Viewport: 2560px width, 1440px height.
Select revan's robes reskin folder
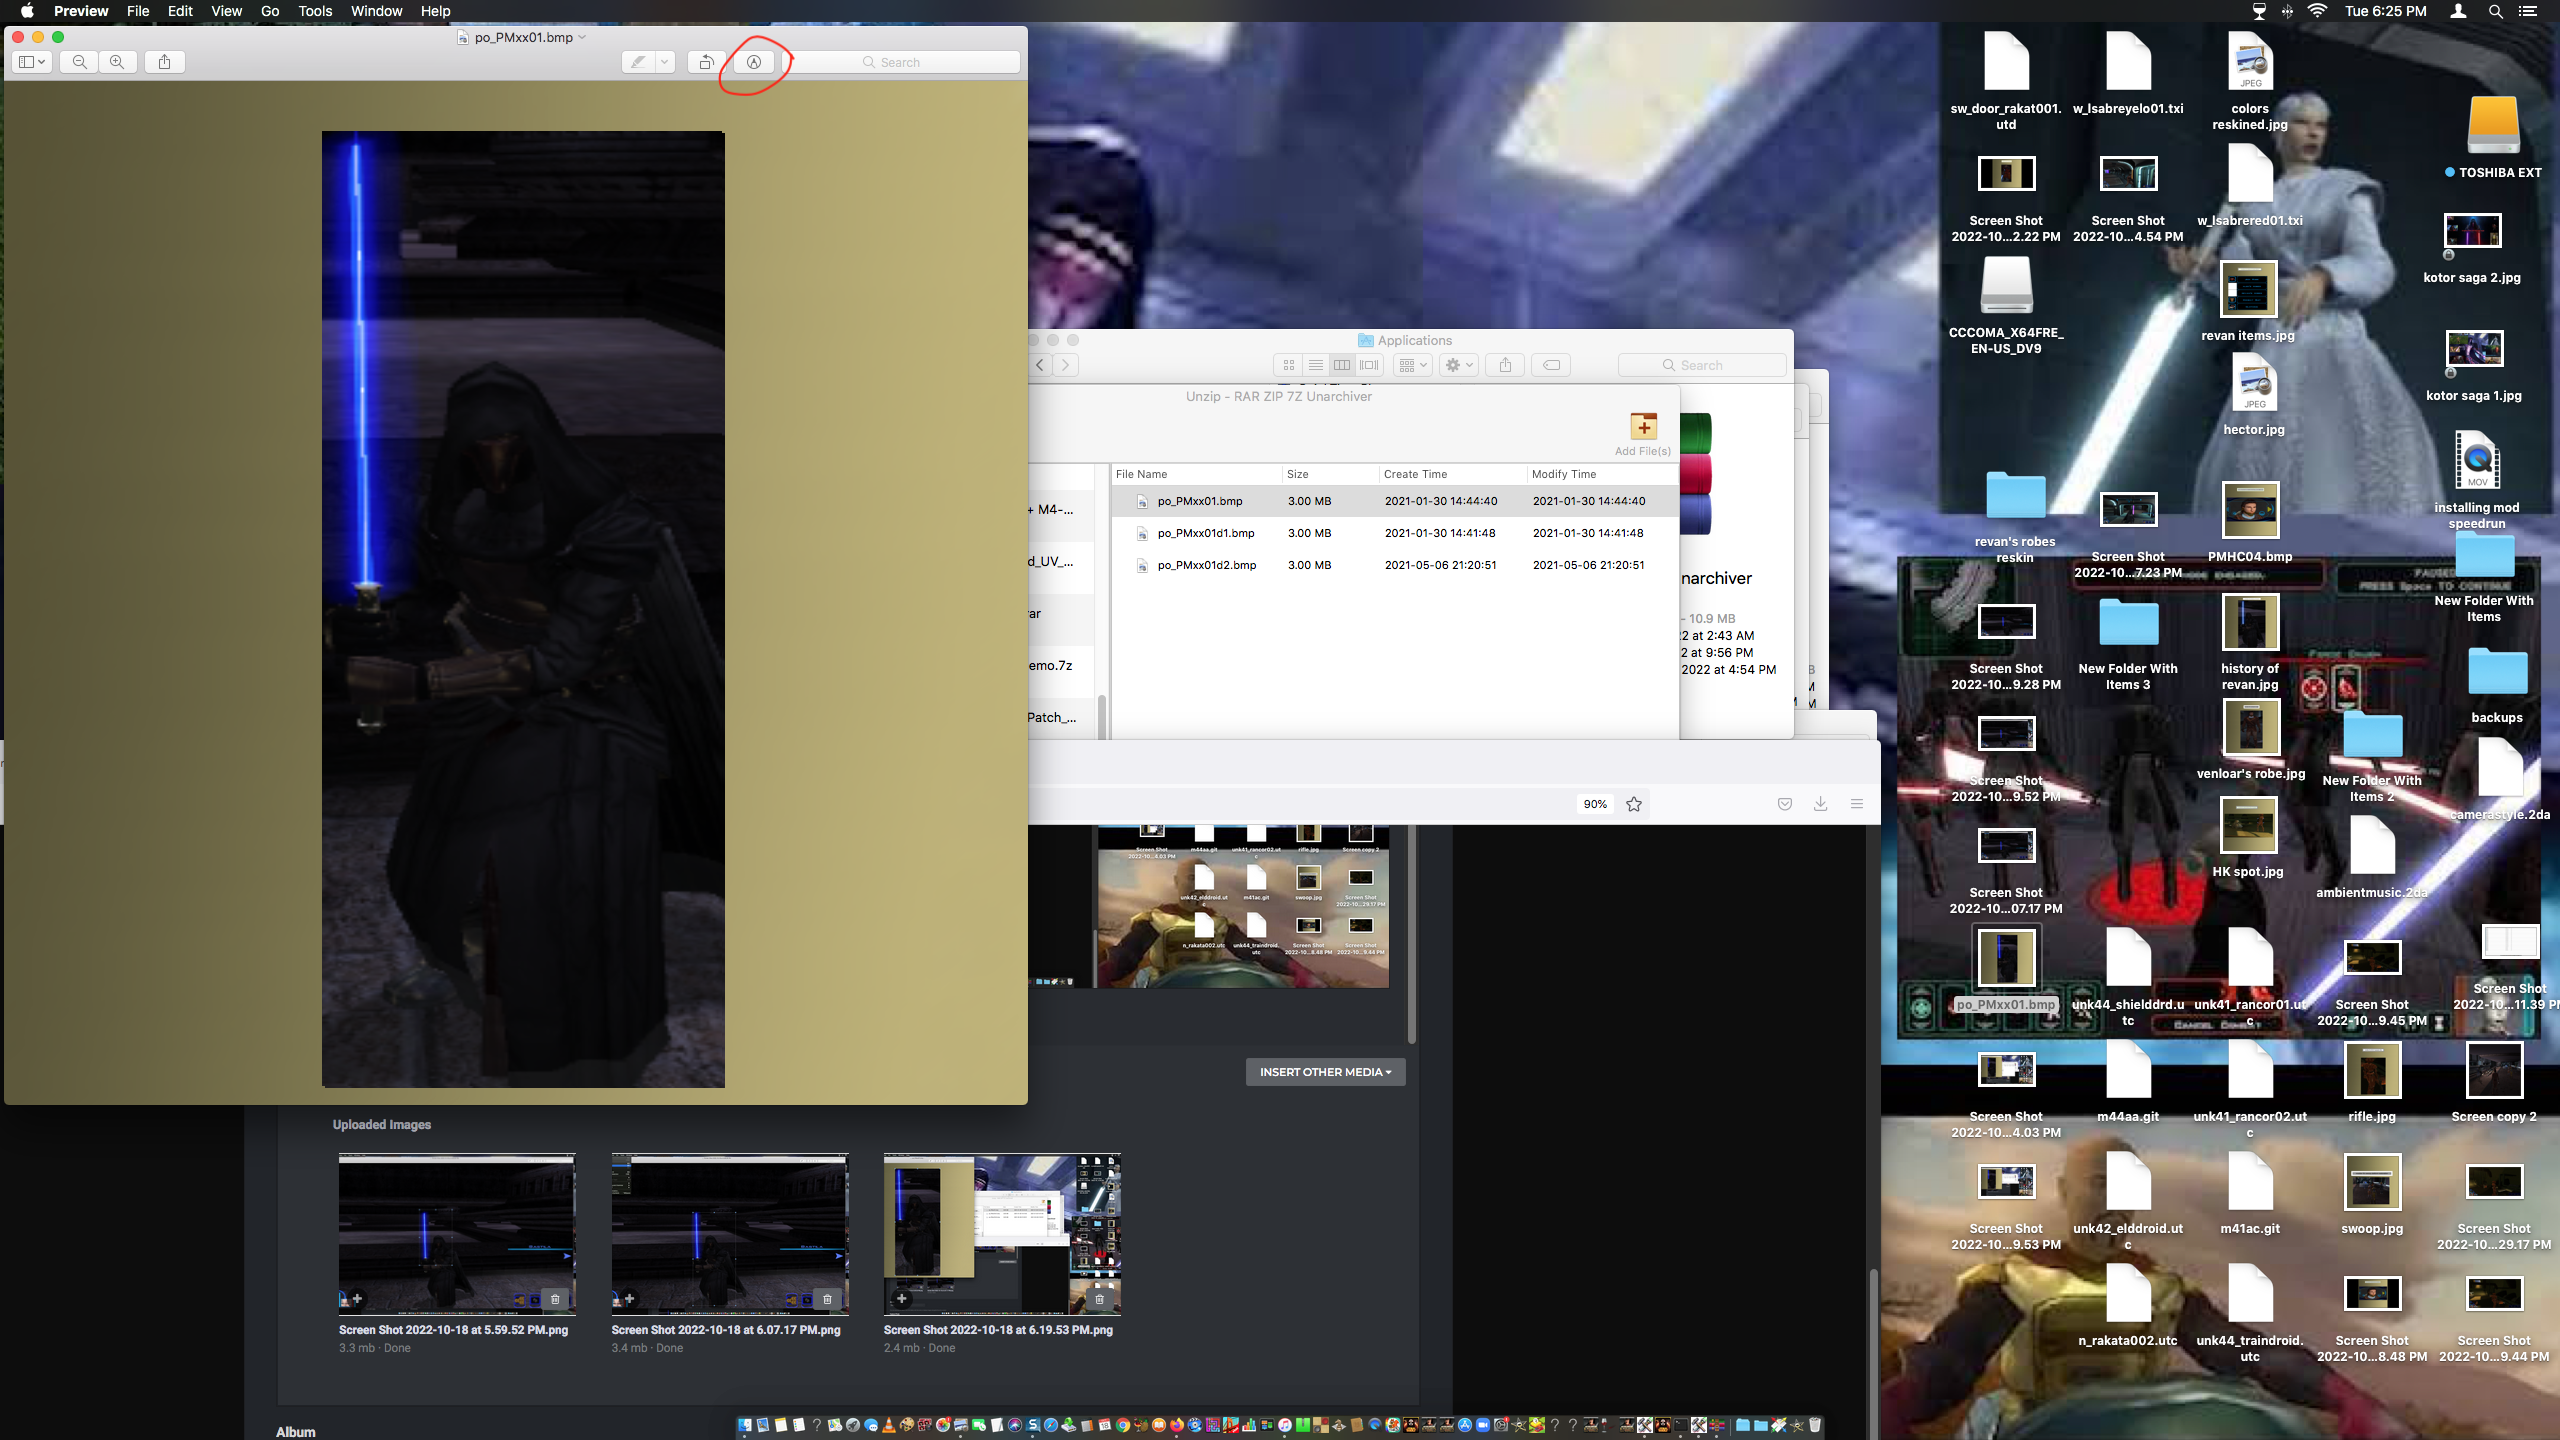(x=2015, y=518)
